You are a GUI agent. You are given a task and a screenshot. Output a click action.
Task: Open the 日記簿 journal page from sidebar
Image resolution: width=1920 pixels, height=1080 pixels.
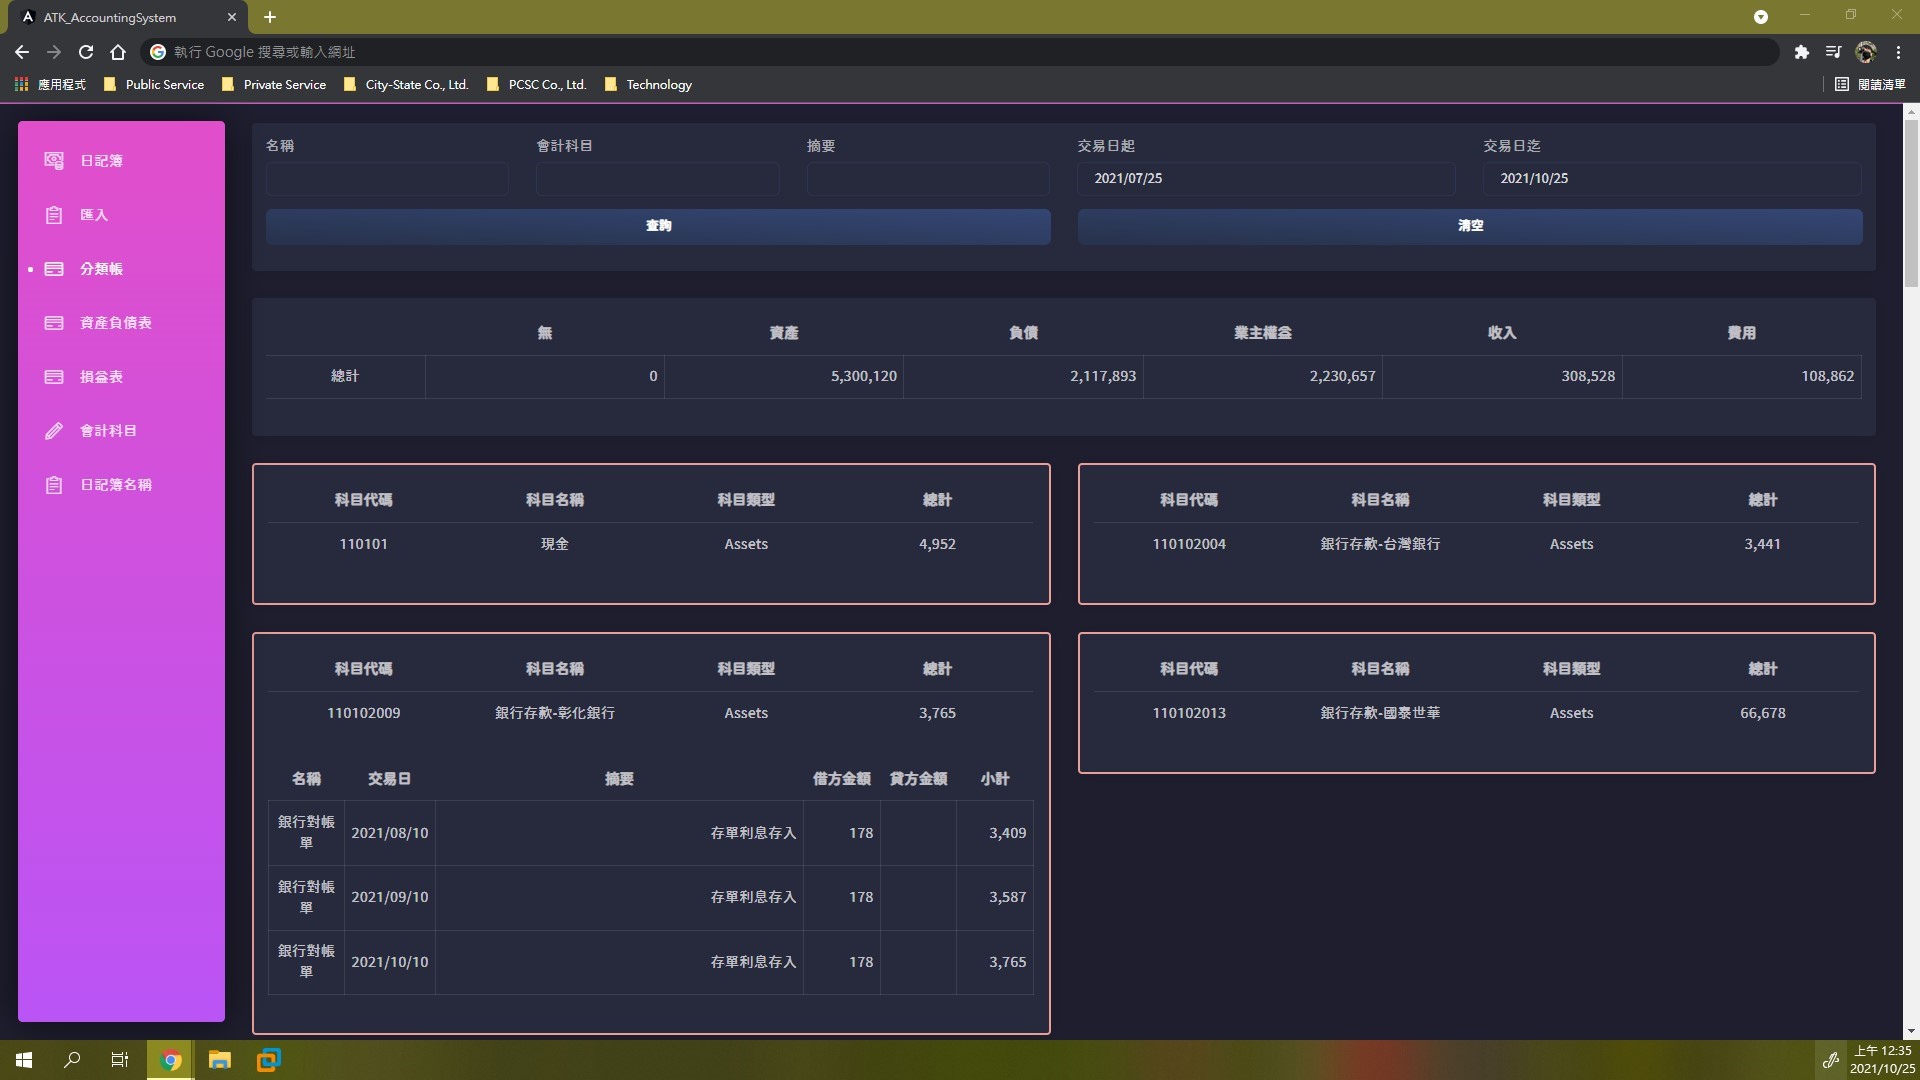pyautogui.click(x=54, y=160)
